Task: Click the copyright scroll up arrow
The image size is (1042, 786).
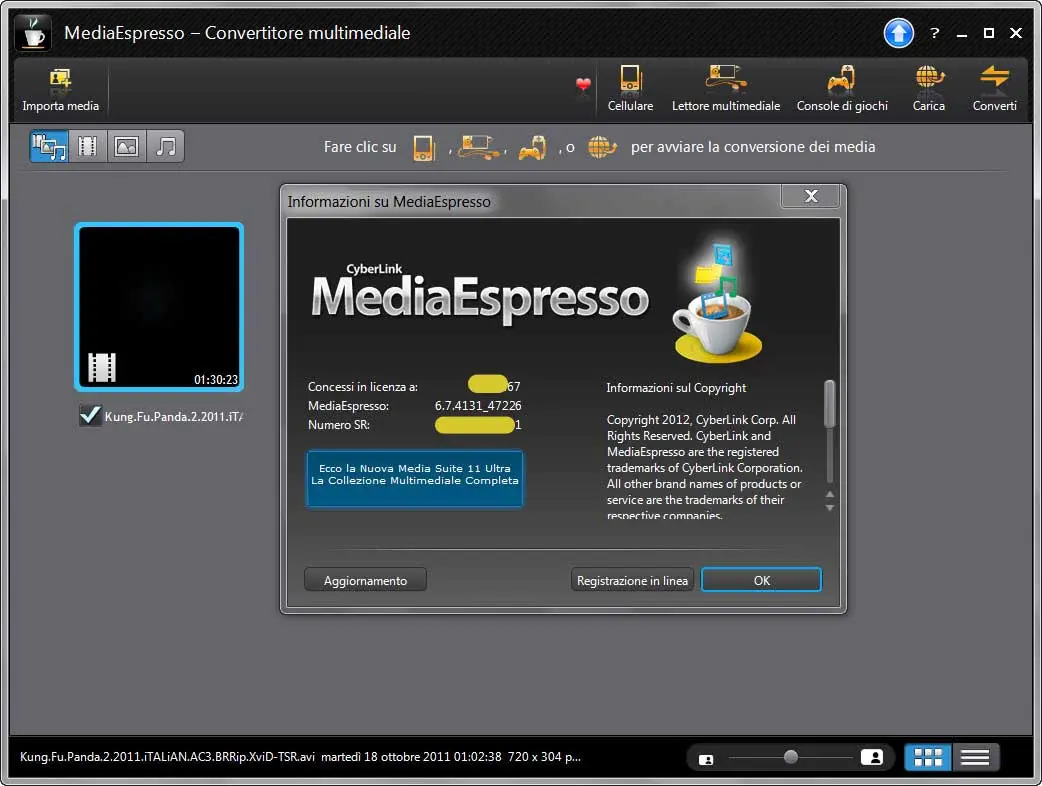Action: coord(829,494)
